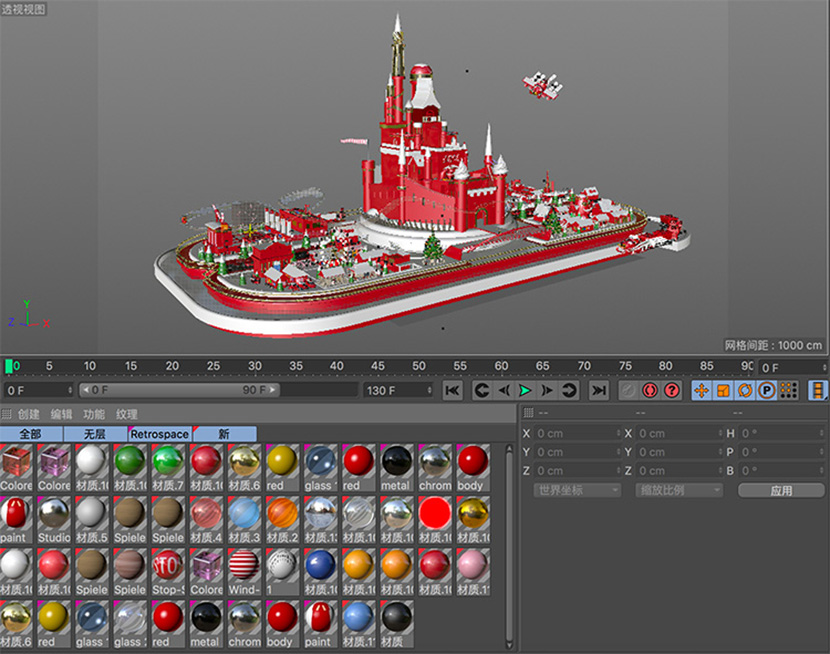Image resolution: width=830 pixels, height=654 pixels.
Task: Click left arrow of the preview range slider
Action: [85, 390]
